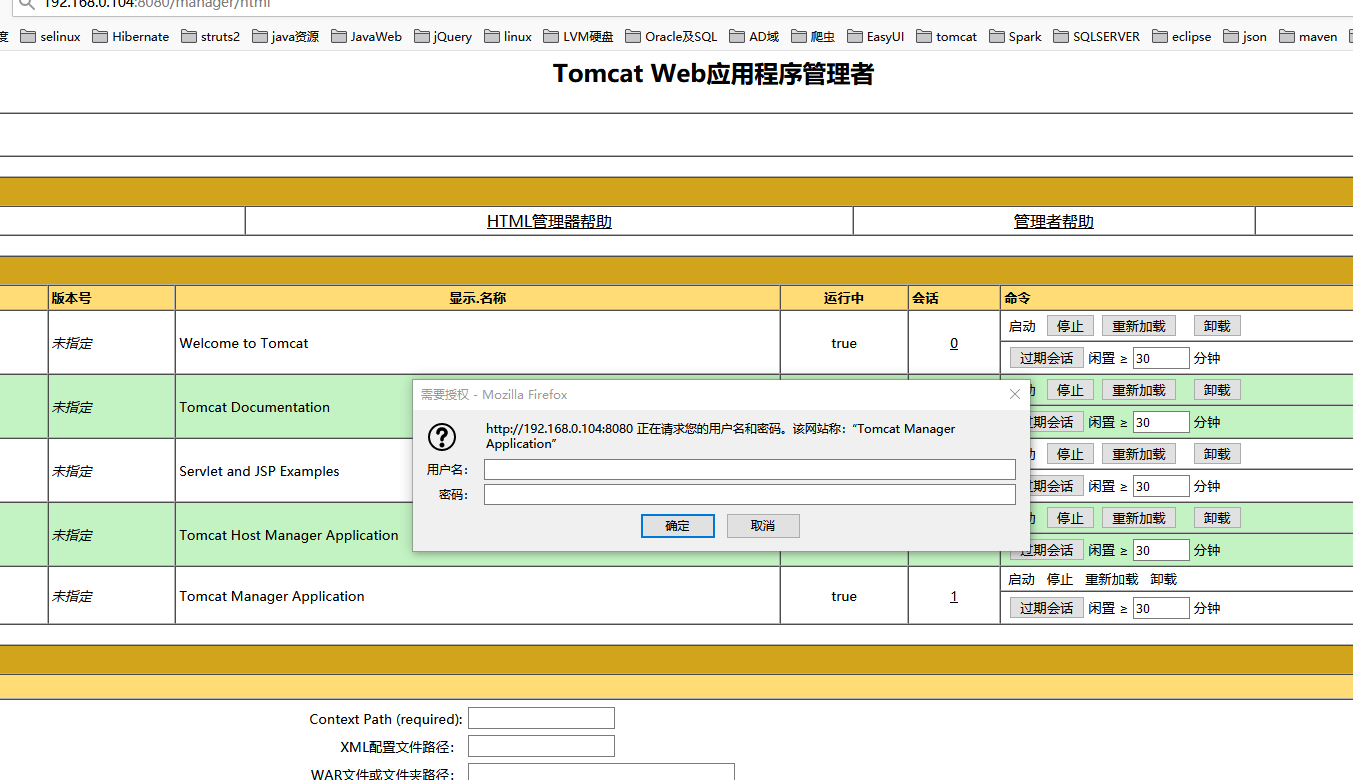Focus the 密码 password field

click(x=750, y=495)
